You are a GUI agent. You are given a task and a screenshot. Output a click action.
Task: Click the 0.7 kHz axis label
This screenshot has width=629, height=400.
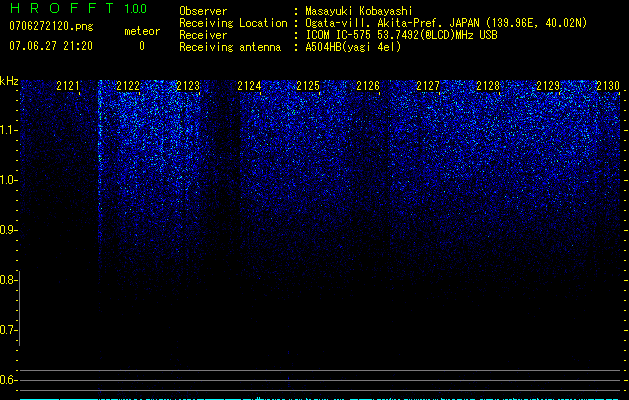tap(8, 330)
